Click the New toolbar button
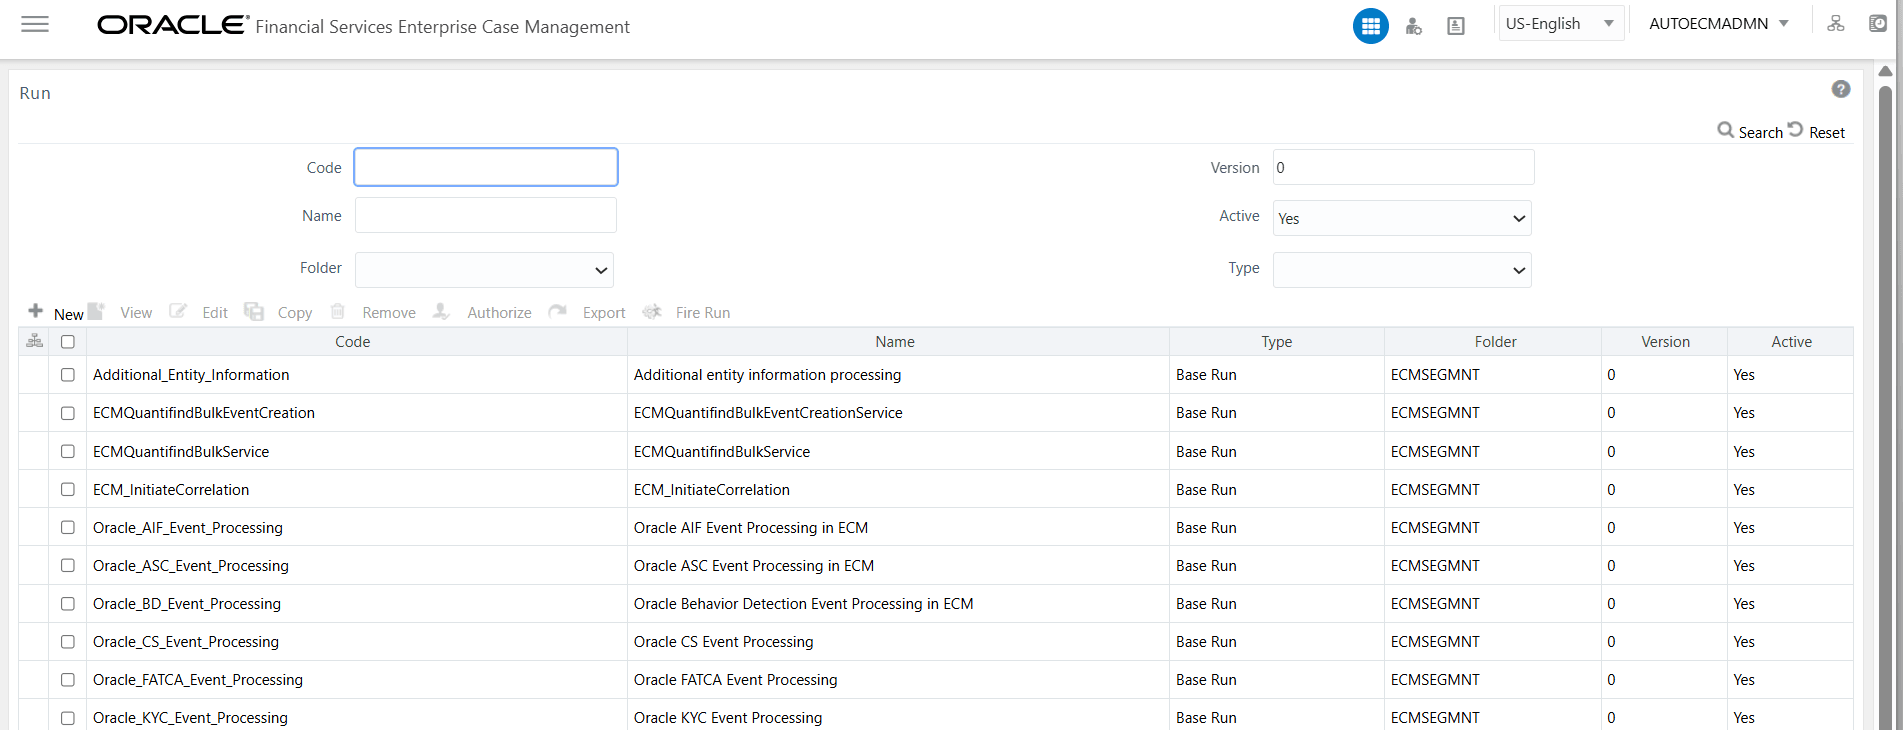 (69, 314)
